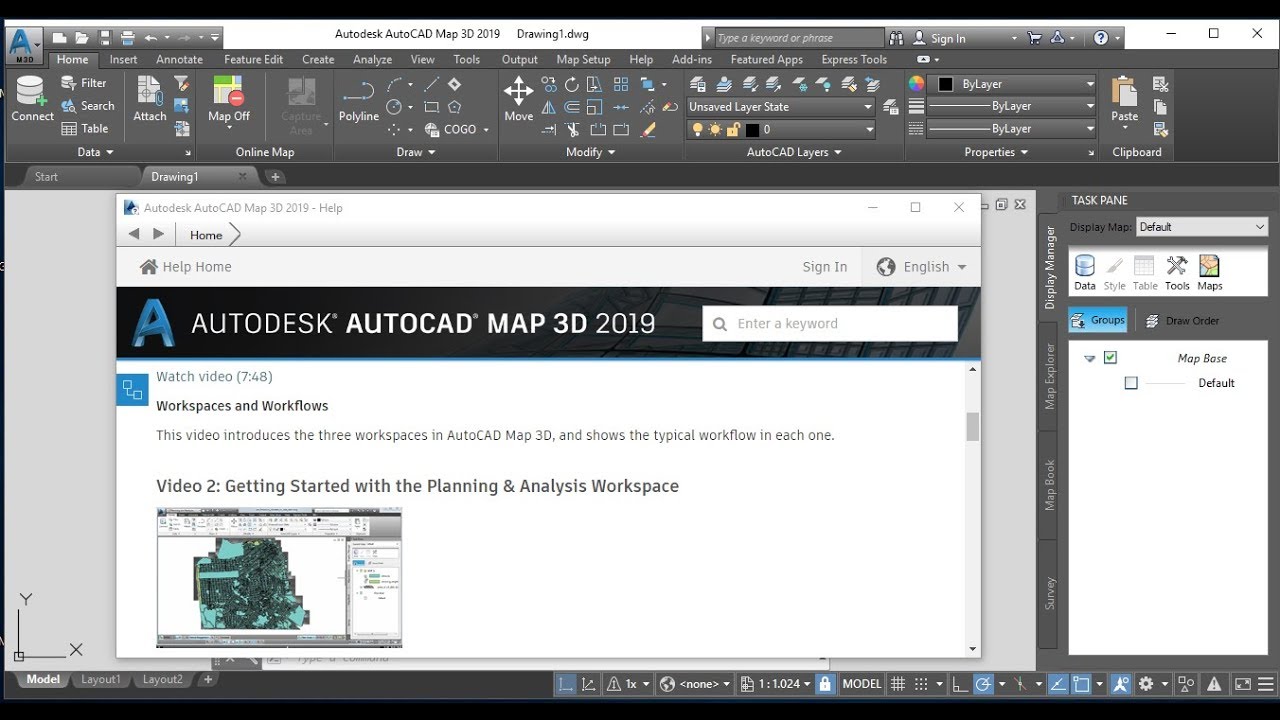
Task: Open the Filter tool in Data panel
Action: [x=84, y=83]
